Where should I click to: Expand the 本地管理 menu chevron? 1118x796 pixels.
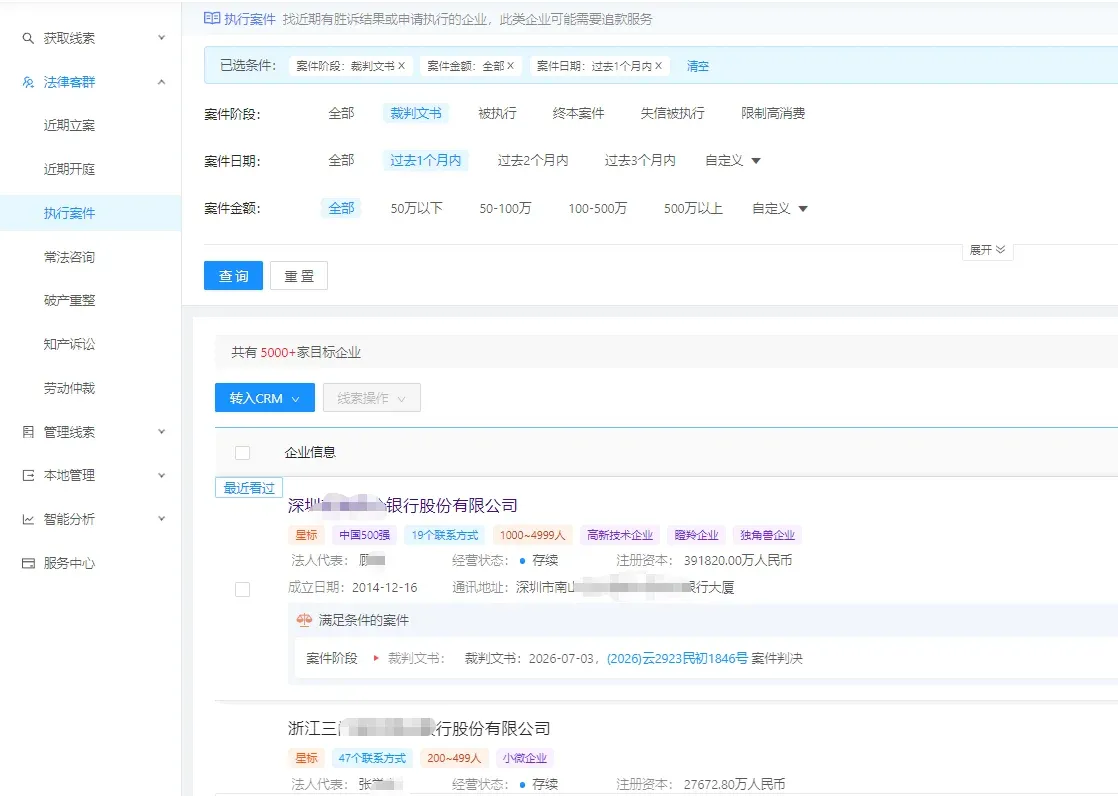point(162,476)
